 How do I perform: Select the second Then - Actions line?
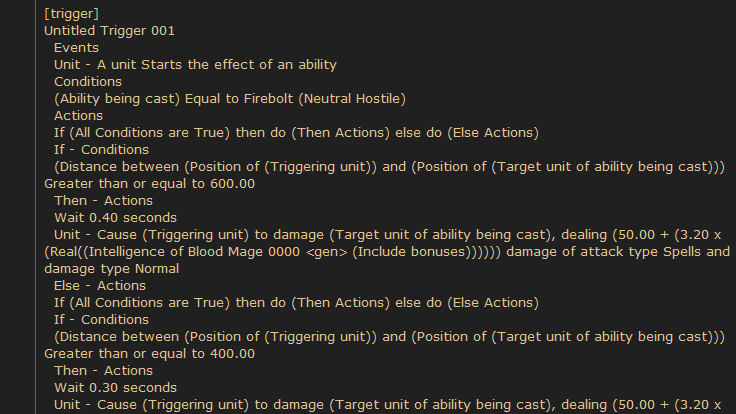[103, 370]
